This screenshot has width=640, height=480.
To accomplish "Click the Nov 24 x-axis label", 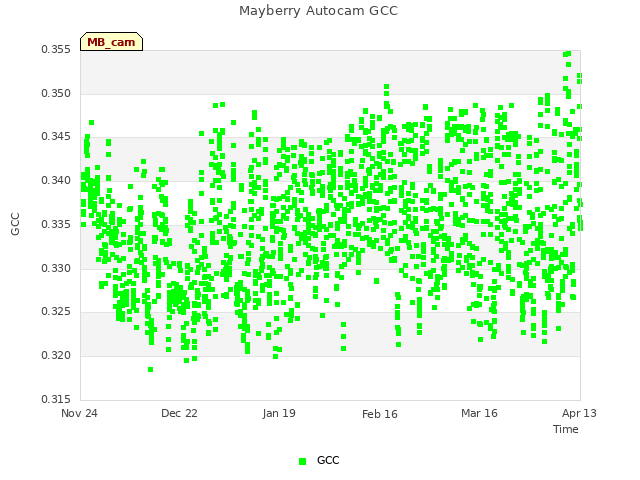I will tap(79, 413).
